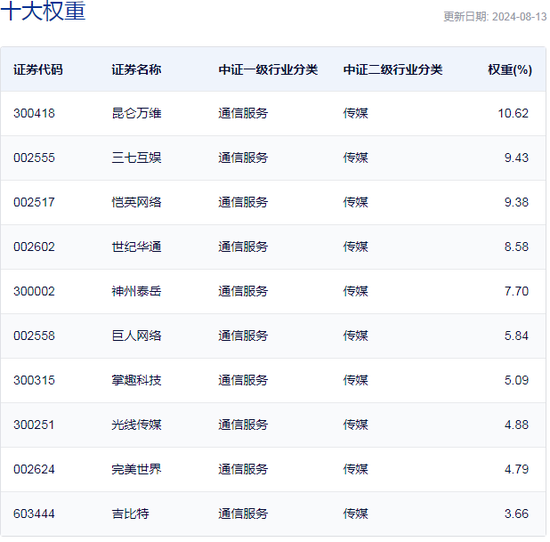This screenshot has width=550, height=542.
Task: Click 通信服务 in the 光线传媒 row
Action: point(243,425)
